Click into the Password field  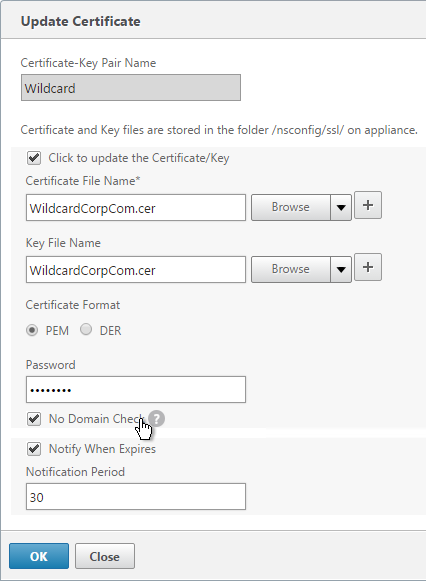click(136, 389)
